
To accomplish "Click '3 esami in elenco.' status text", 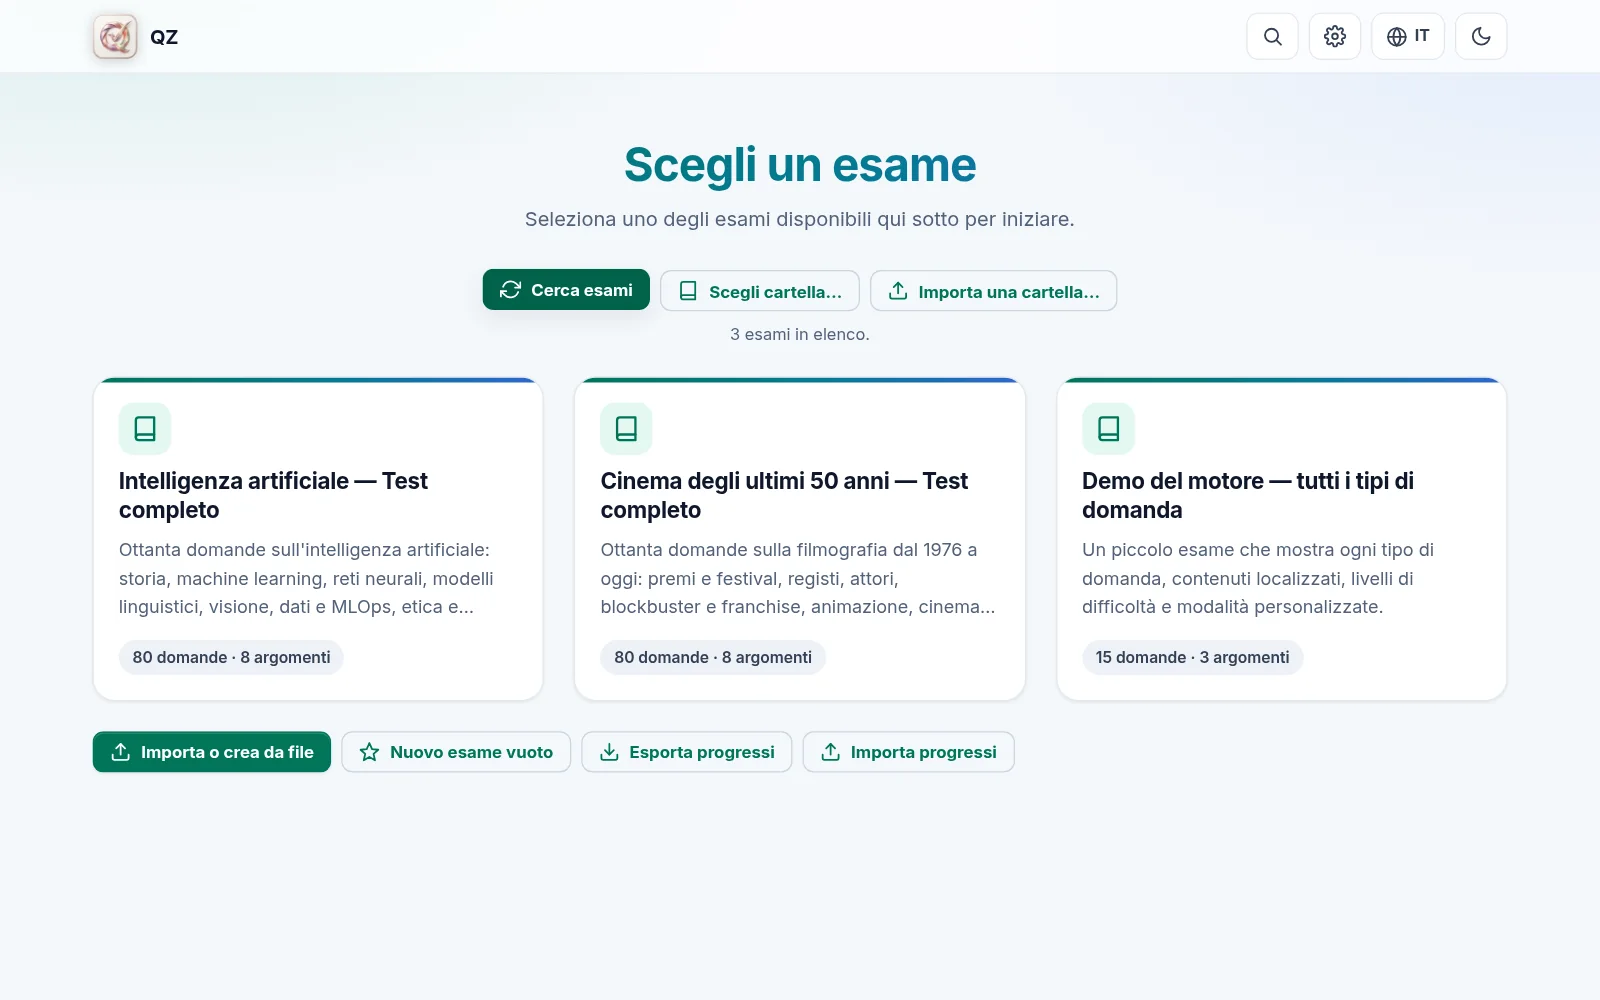I will point(800,334).
